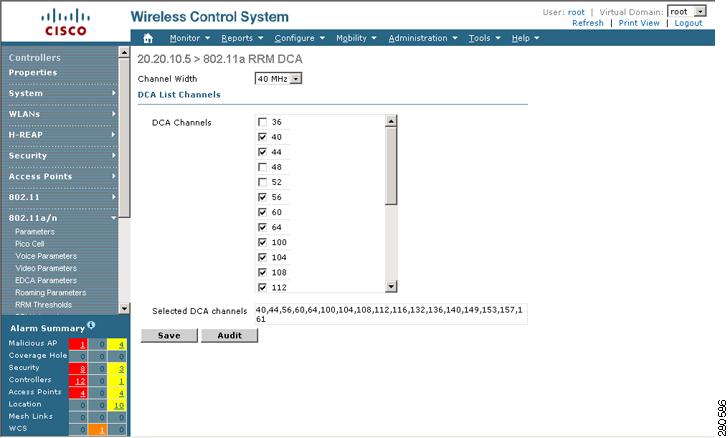Click the Save button
The width and height of the screenshot is (728, 438).
coord(169,335)
